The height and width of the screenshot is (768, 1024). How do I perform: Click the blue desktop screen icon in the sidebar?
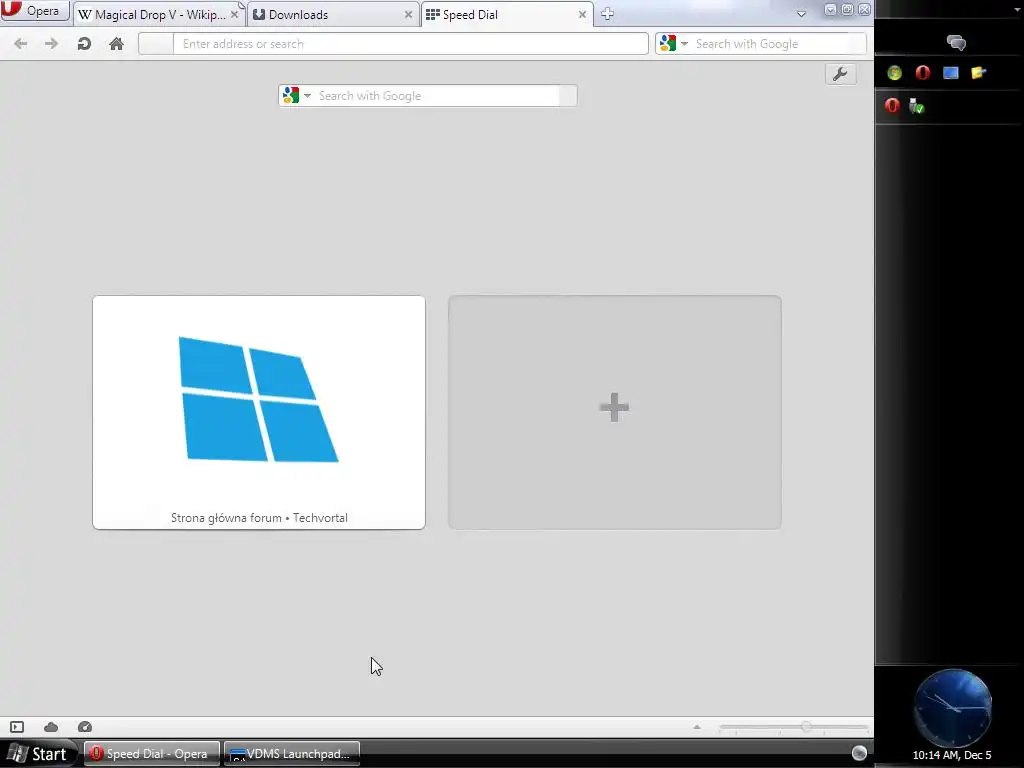[x=951, y=73]
